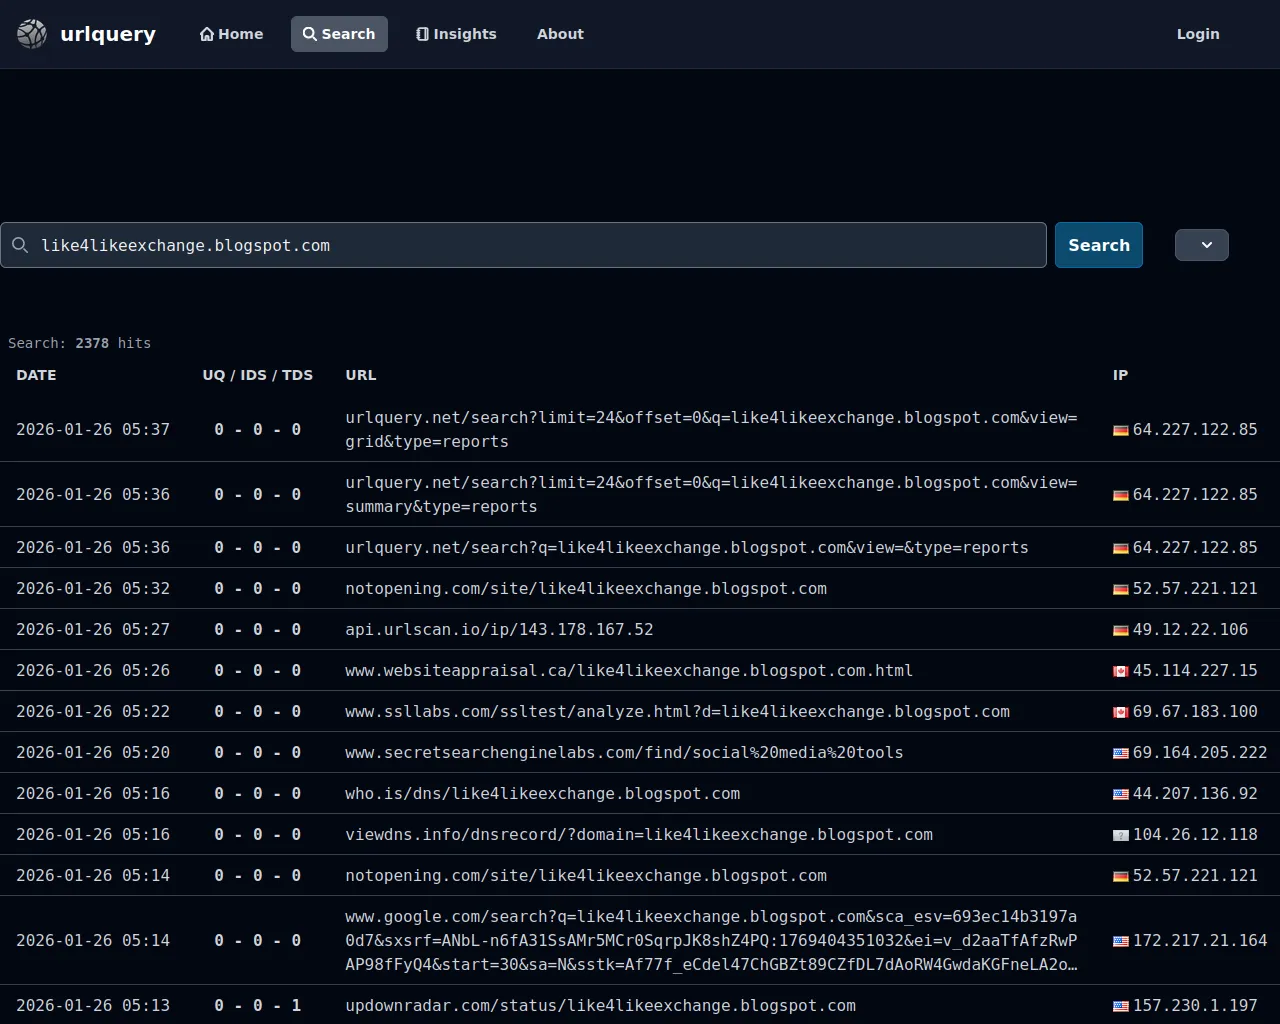Open the About page
Screen dimensions: 1280x1024
click(x=560, y=34)
